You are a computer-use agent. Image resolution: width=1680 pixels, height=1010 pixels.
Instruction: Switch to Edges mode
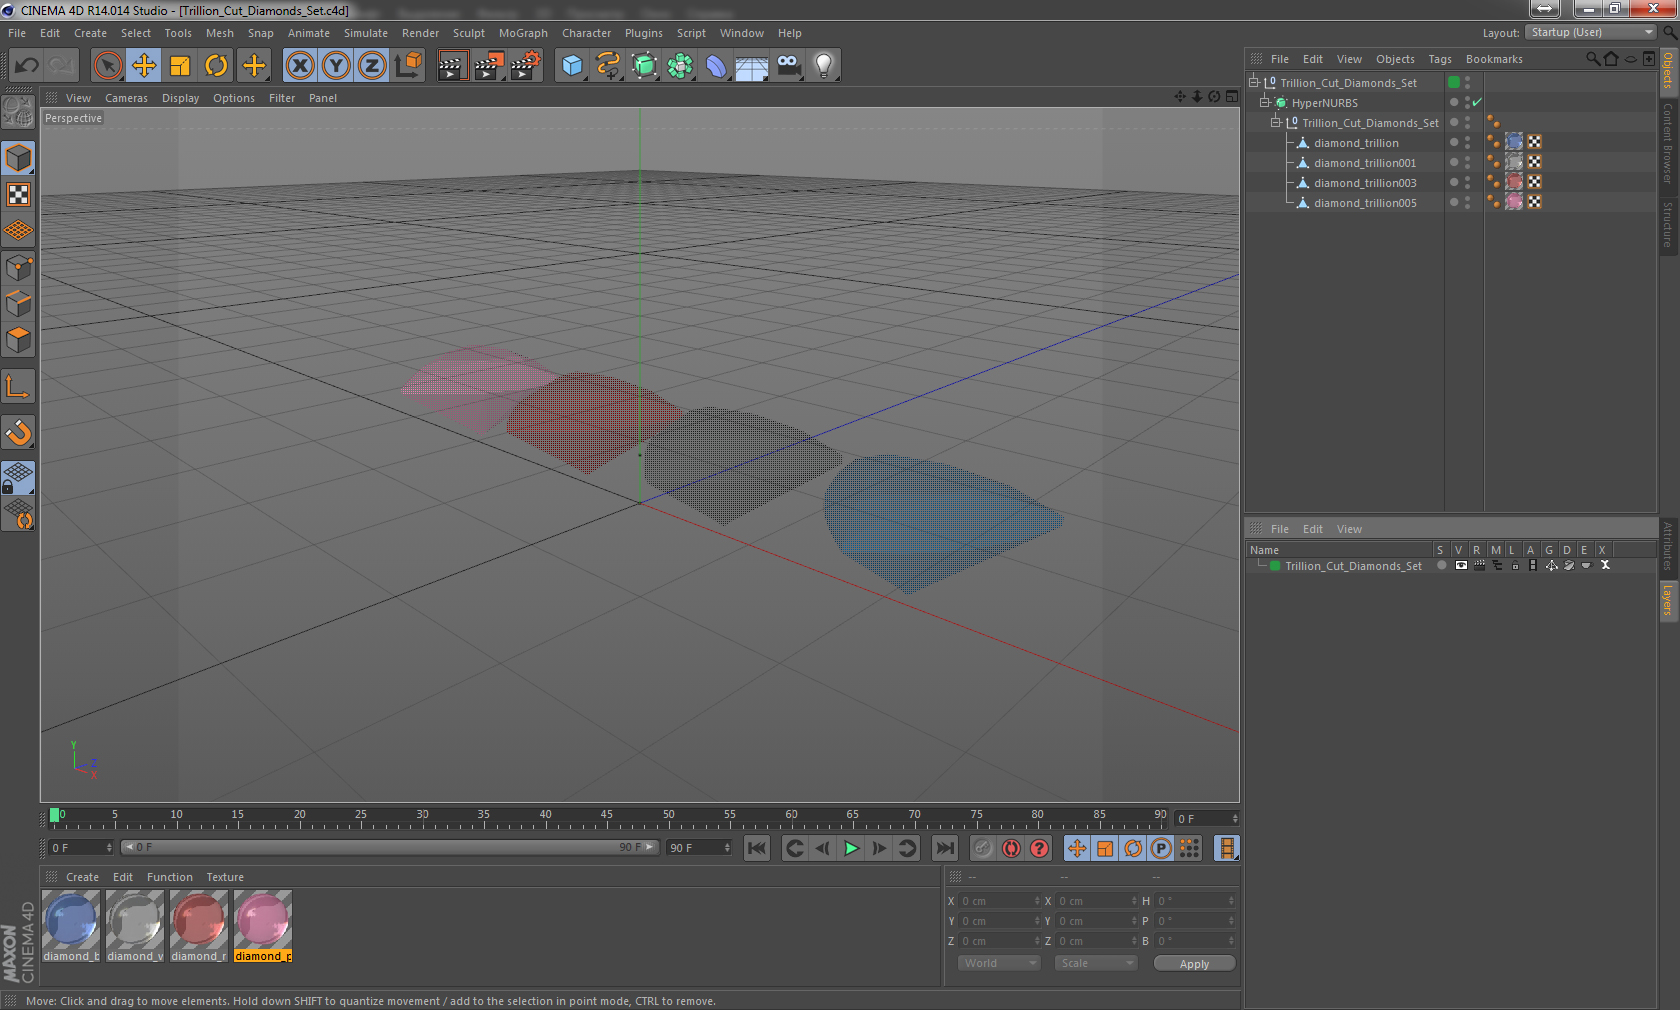[x=18, y=304]
